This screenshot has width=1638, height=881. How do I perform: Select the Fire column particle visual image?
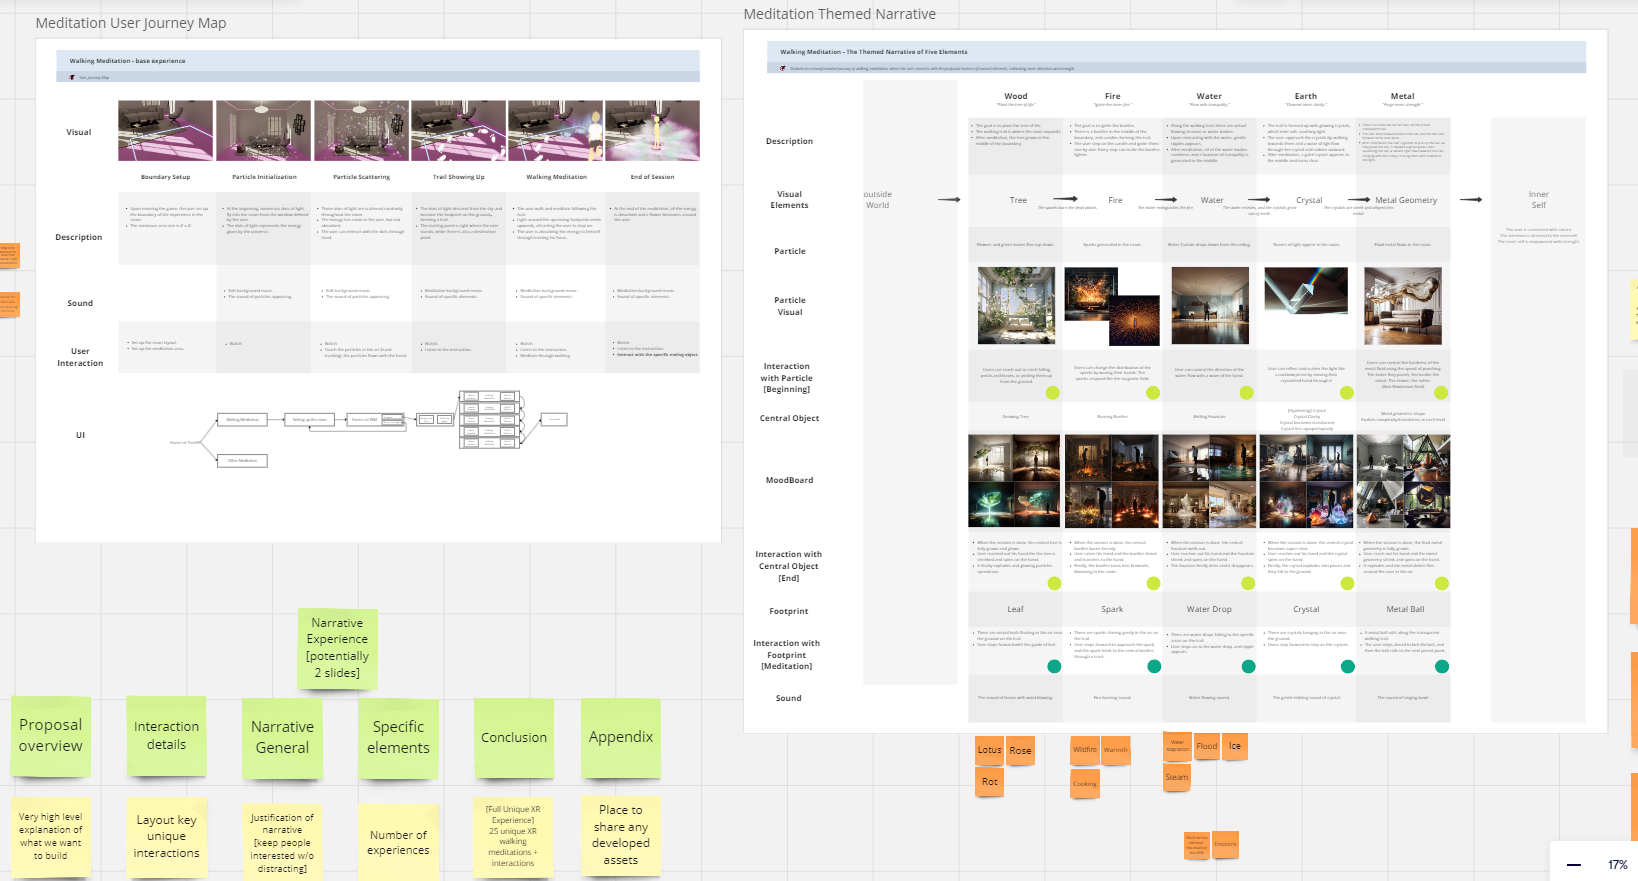point(1111,306)
